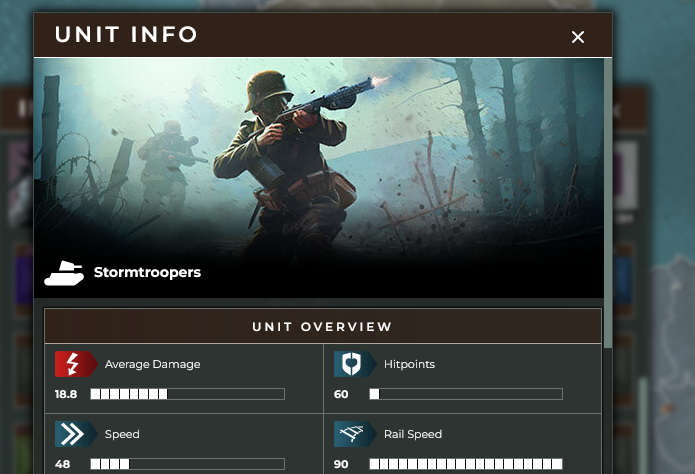The image size is (695, 474).
Task: Click the 60 hitpoints value
Action: (341, 394)
